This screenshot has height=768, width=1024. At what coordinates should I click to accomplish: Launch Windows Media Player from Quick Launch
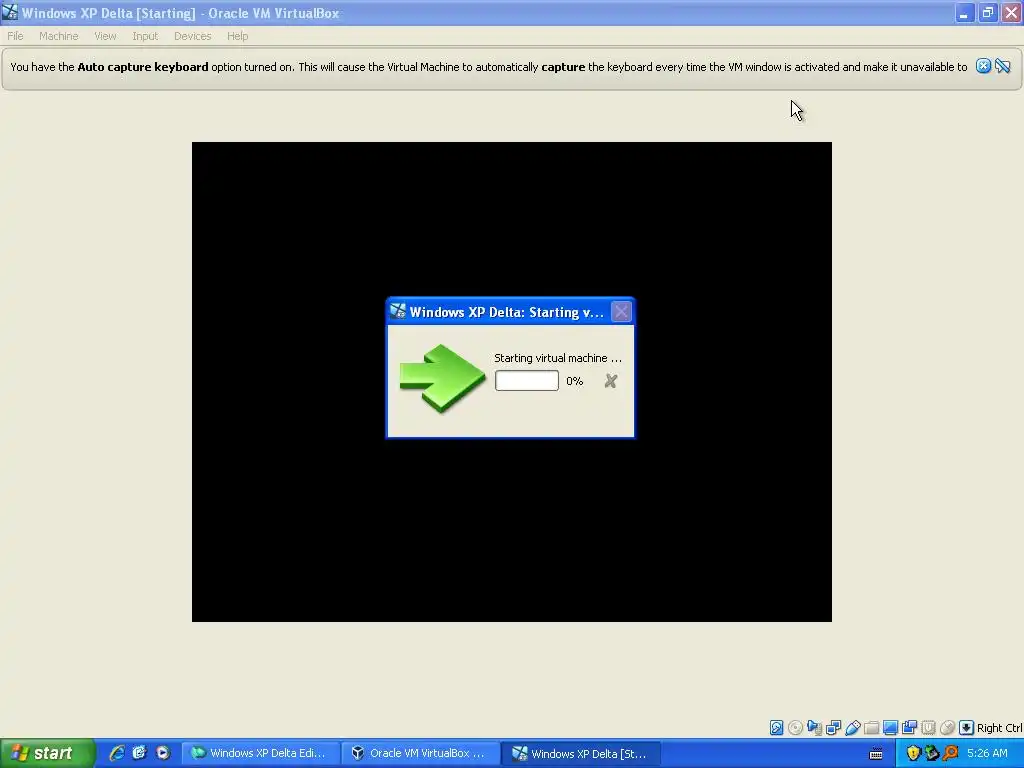[163, 753]
